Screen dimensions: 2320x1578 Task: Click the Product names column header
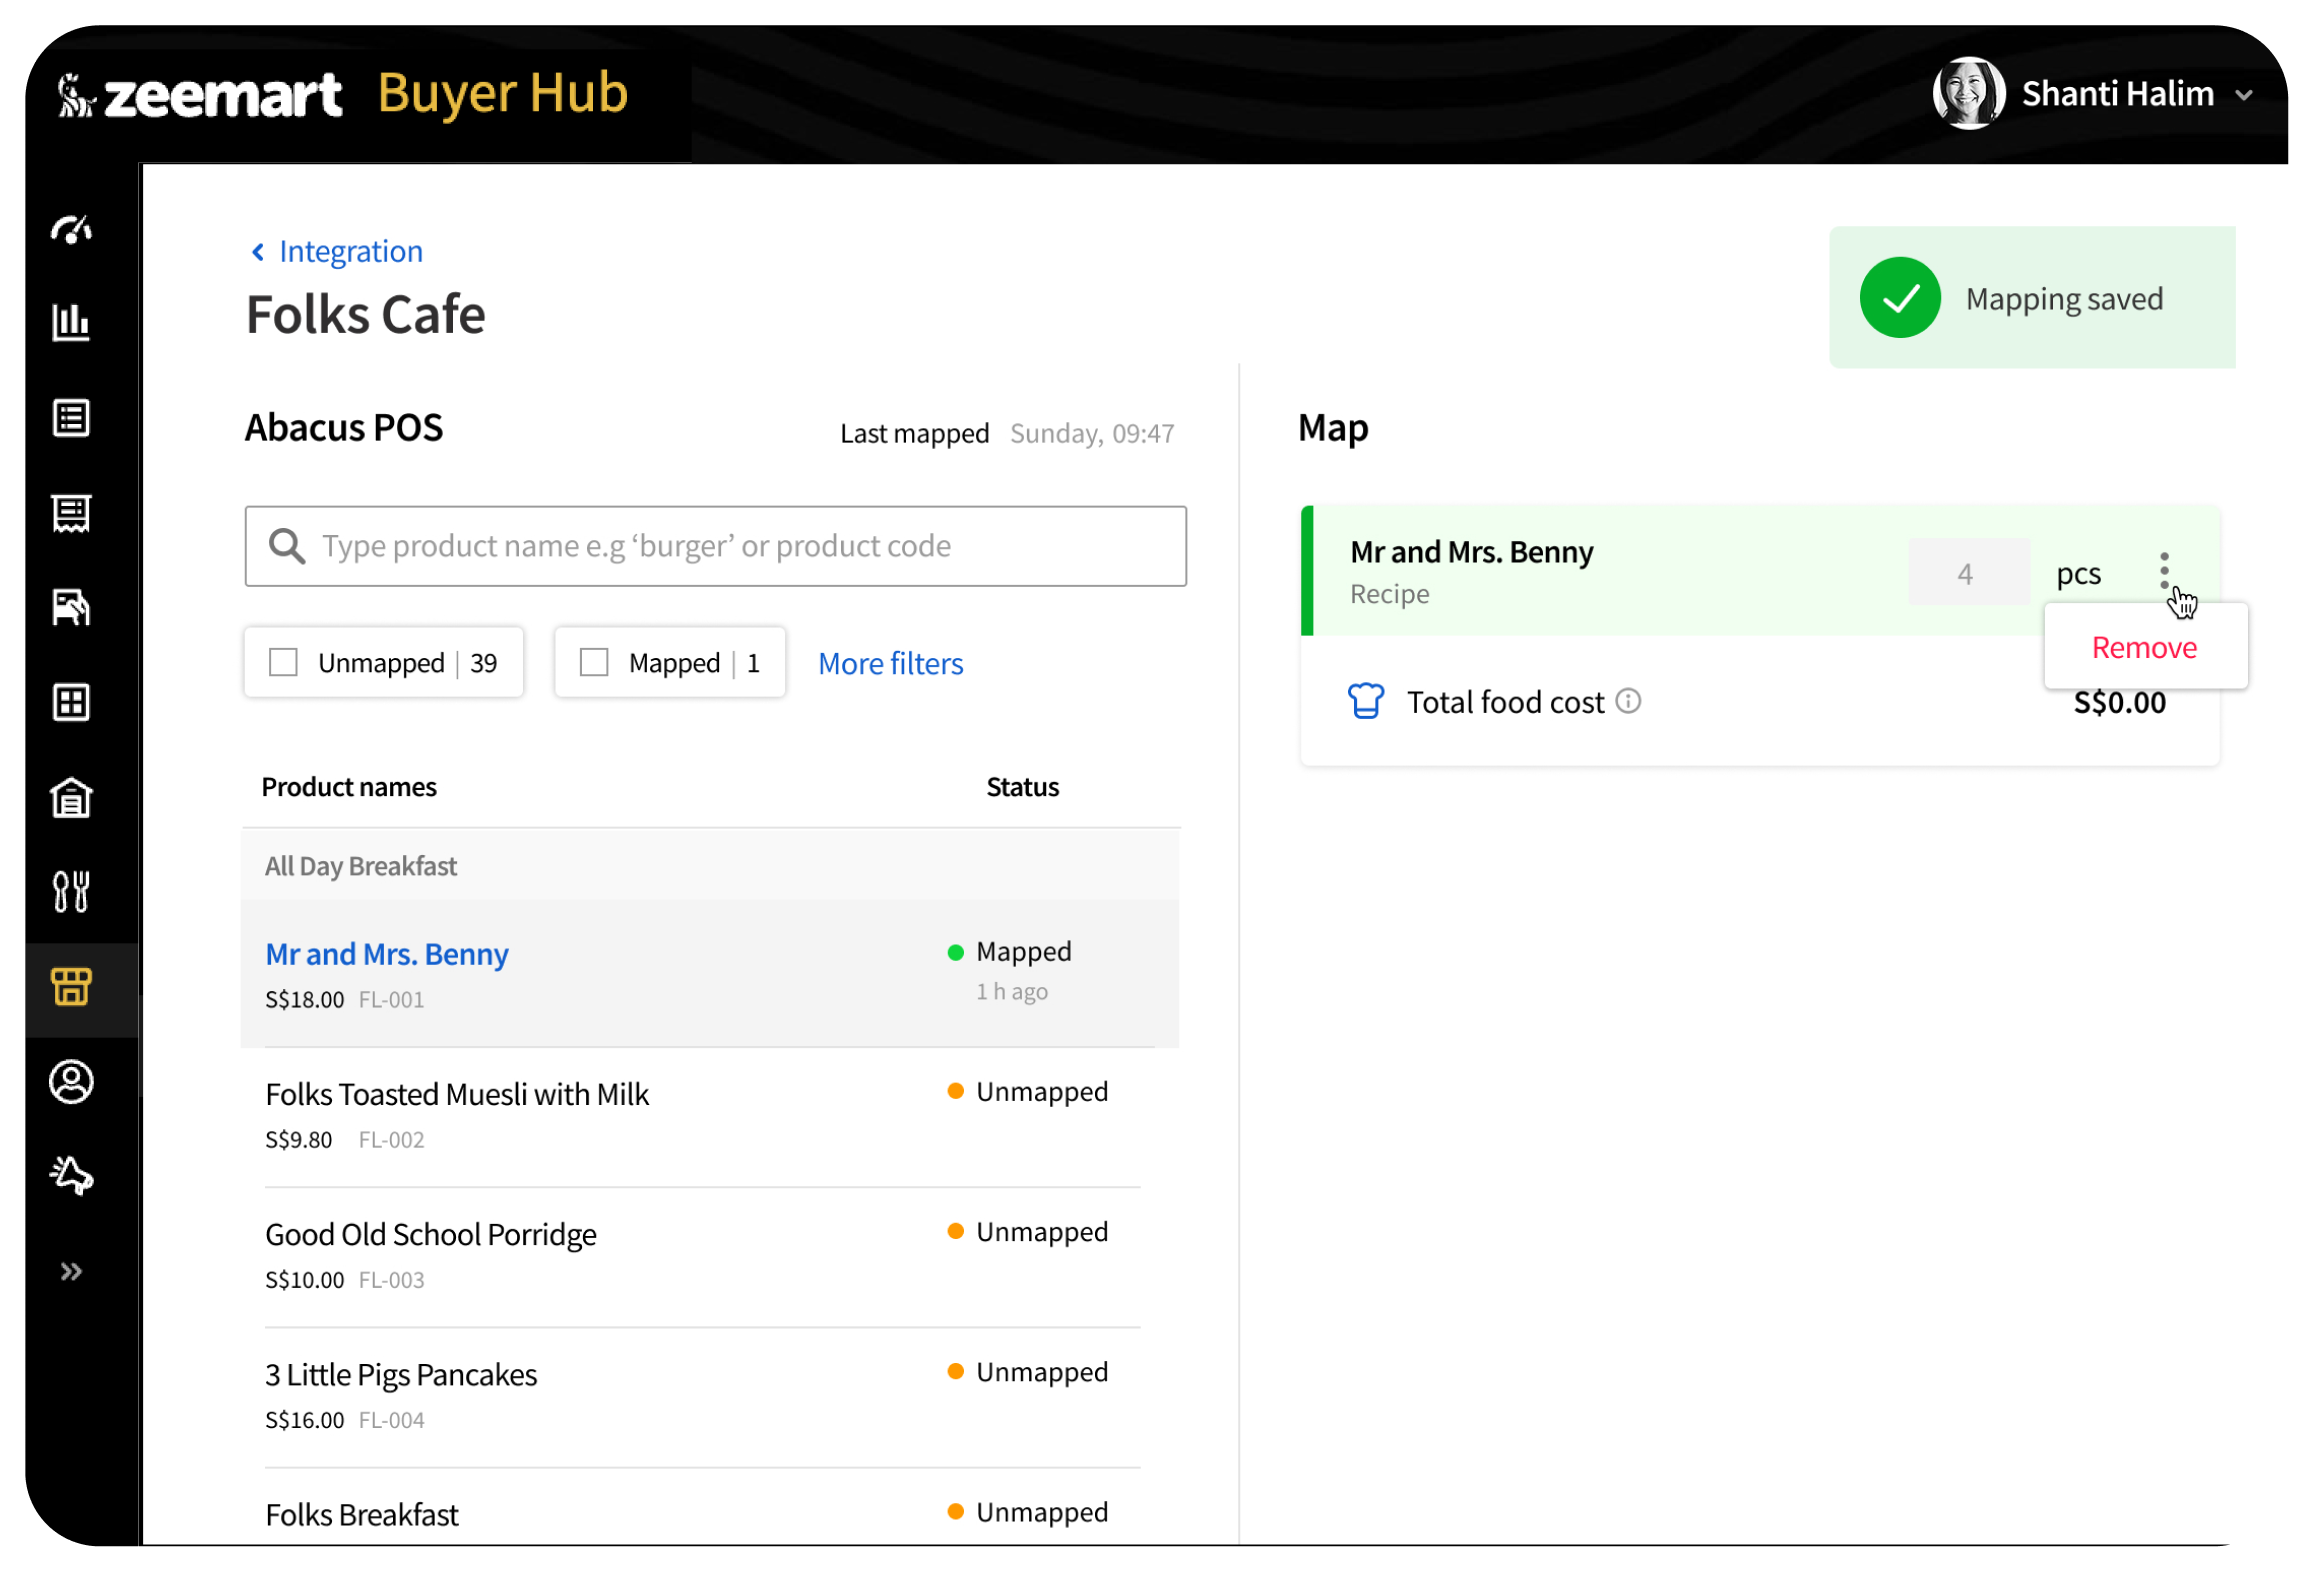pos(349,788)
